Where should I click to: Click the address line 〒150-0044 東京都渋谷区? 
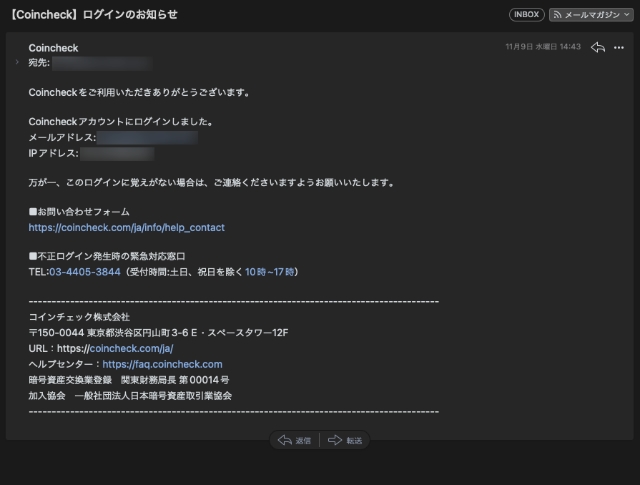[x=158, y=333]
